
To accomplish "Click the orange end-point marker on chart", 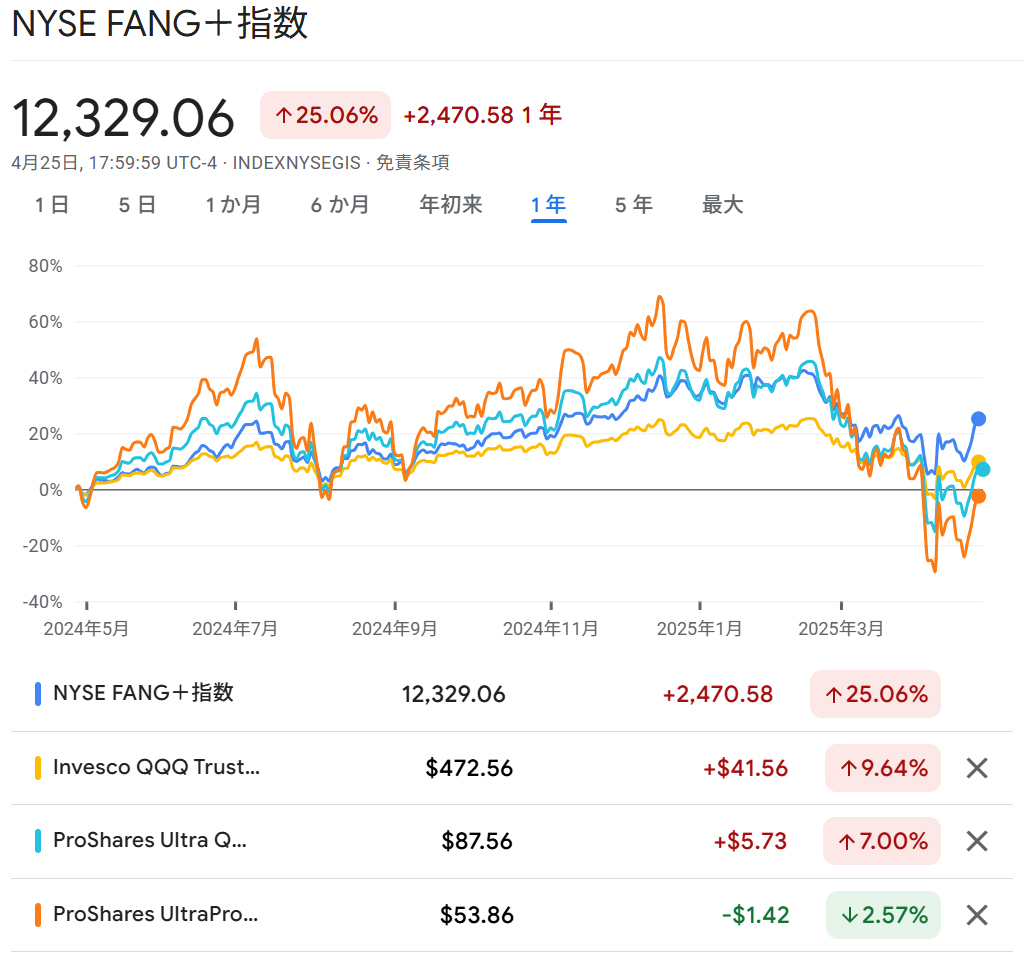I will click(978, 496).
